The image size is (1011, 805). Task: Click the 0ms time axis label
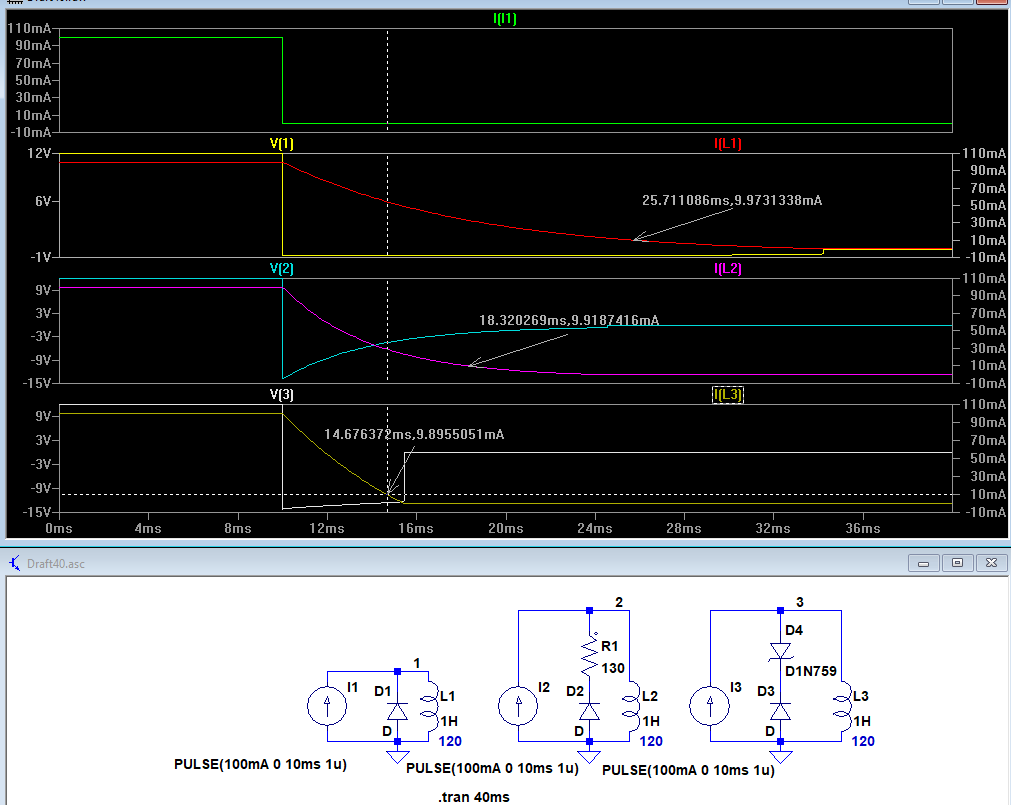(59, 528)
